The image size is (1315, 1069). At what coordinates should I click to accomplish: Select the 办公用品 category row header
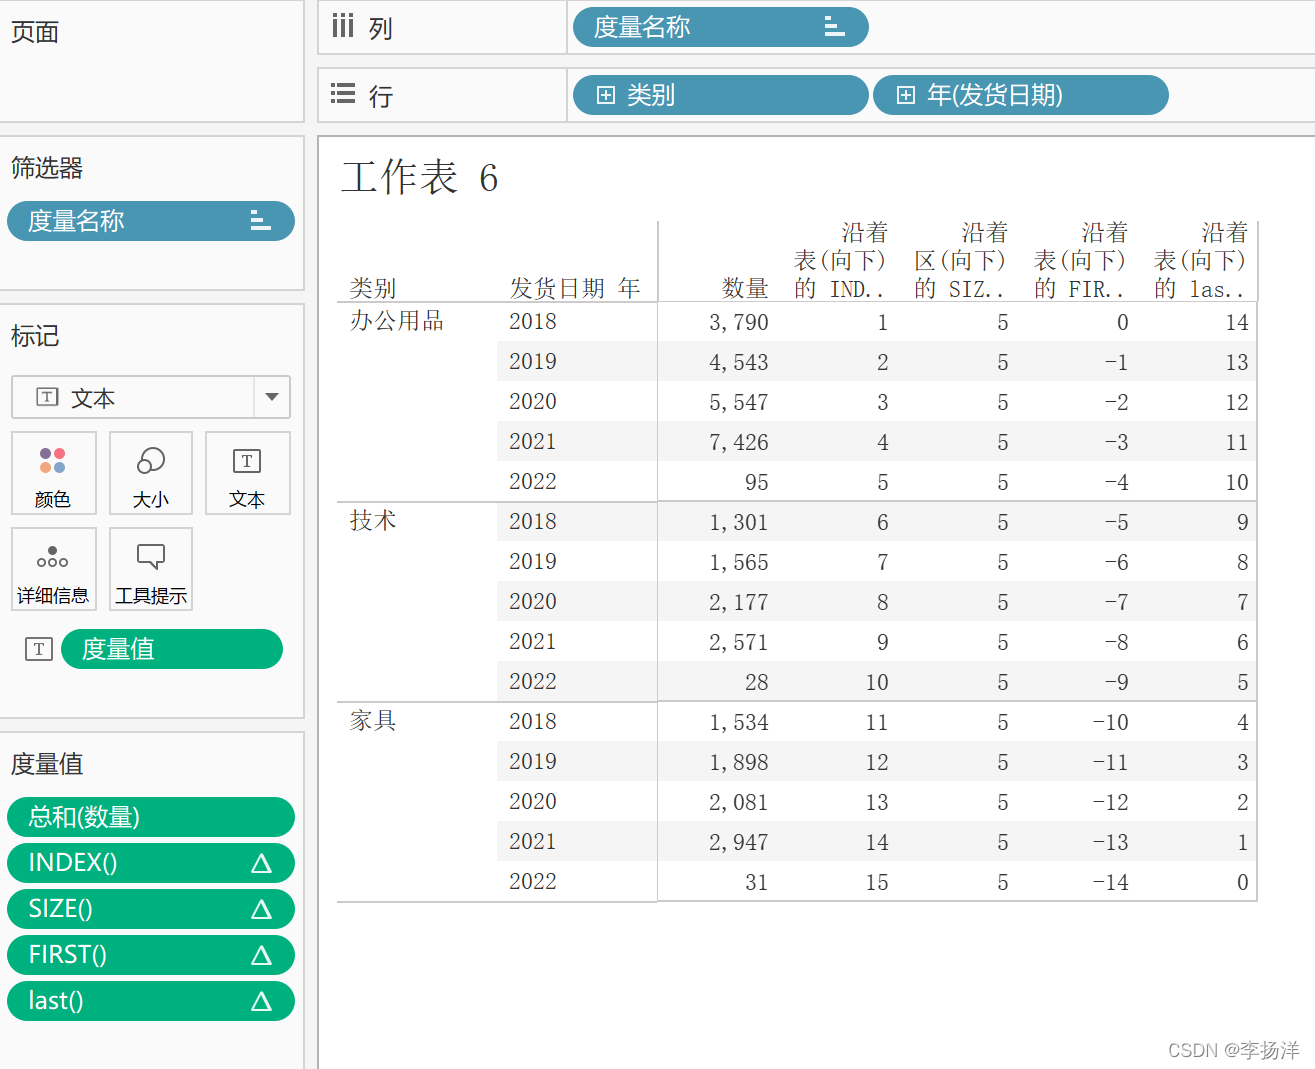(396, 320)
